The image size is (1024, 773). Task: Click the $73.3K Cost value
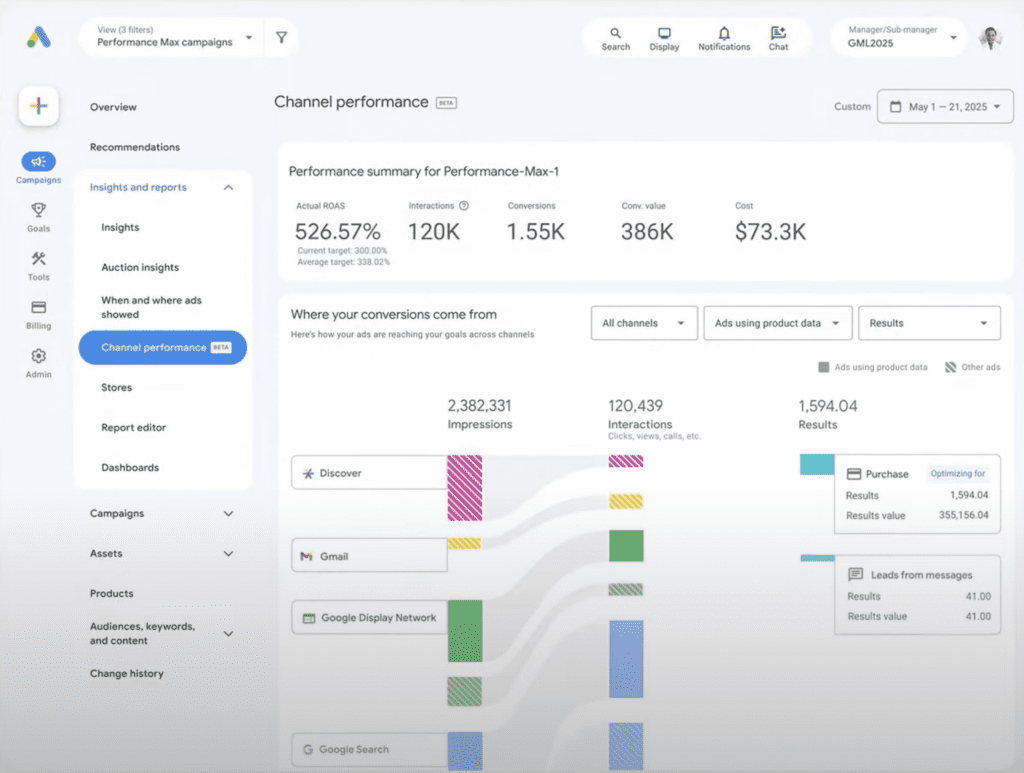tap(770, 232)
